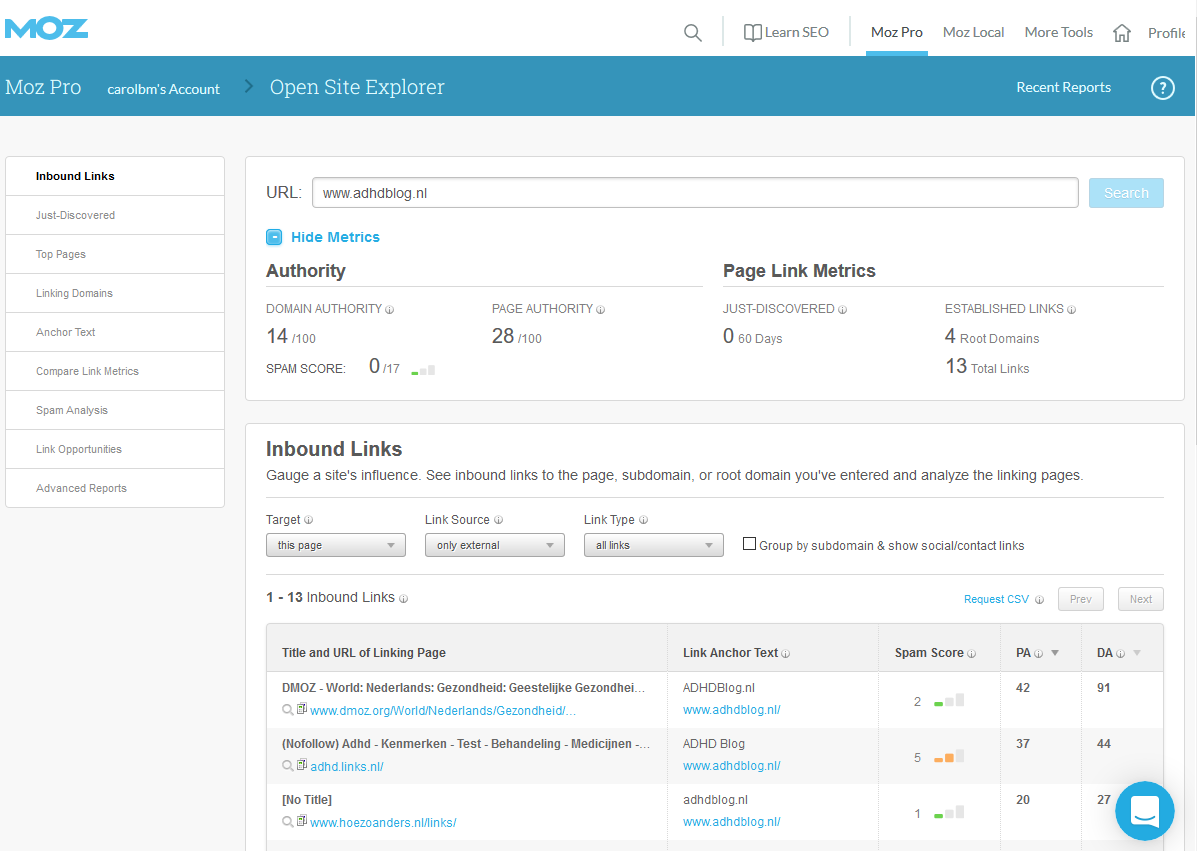Click the Link Type info icon
Screen dimensions: 1197x851
[x=644, y=520]
